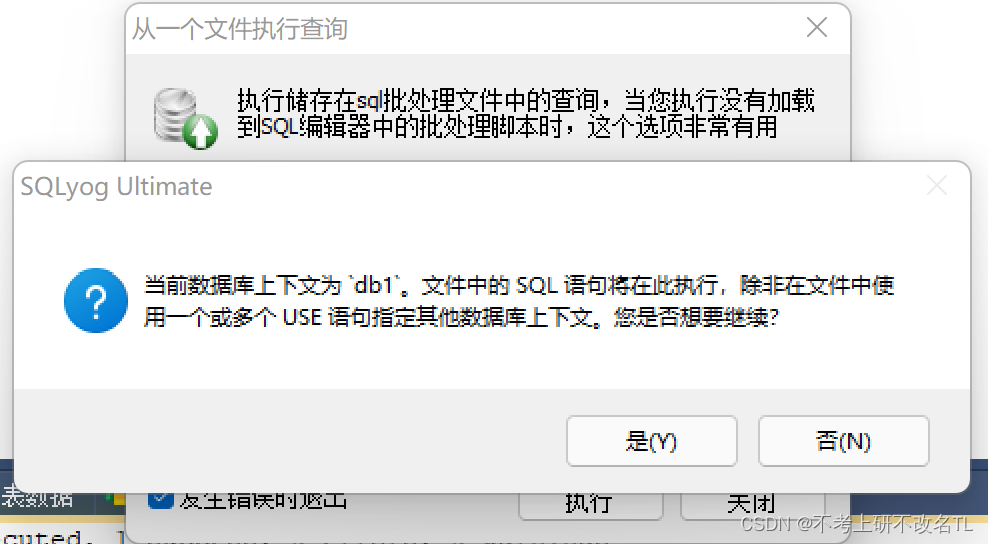Click the 执行储存在sql批处理文件 description text

tap(526, 113)
